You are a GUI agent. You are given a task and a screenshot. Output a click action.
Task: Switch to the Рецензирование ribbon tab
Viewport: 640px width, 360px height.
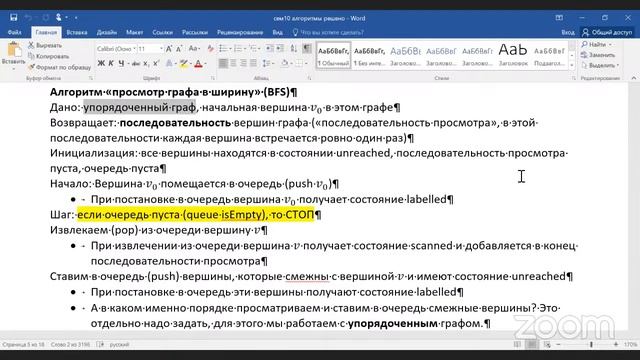(240, 32)
